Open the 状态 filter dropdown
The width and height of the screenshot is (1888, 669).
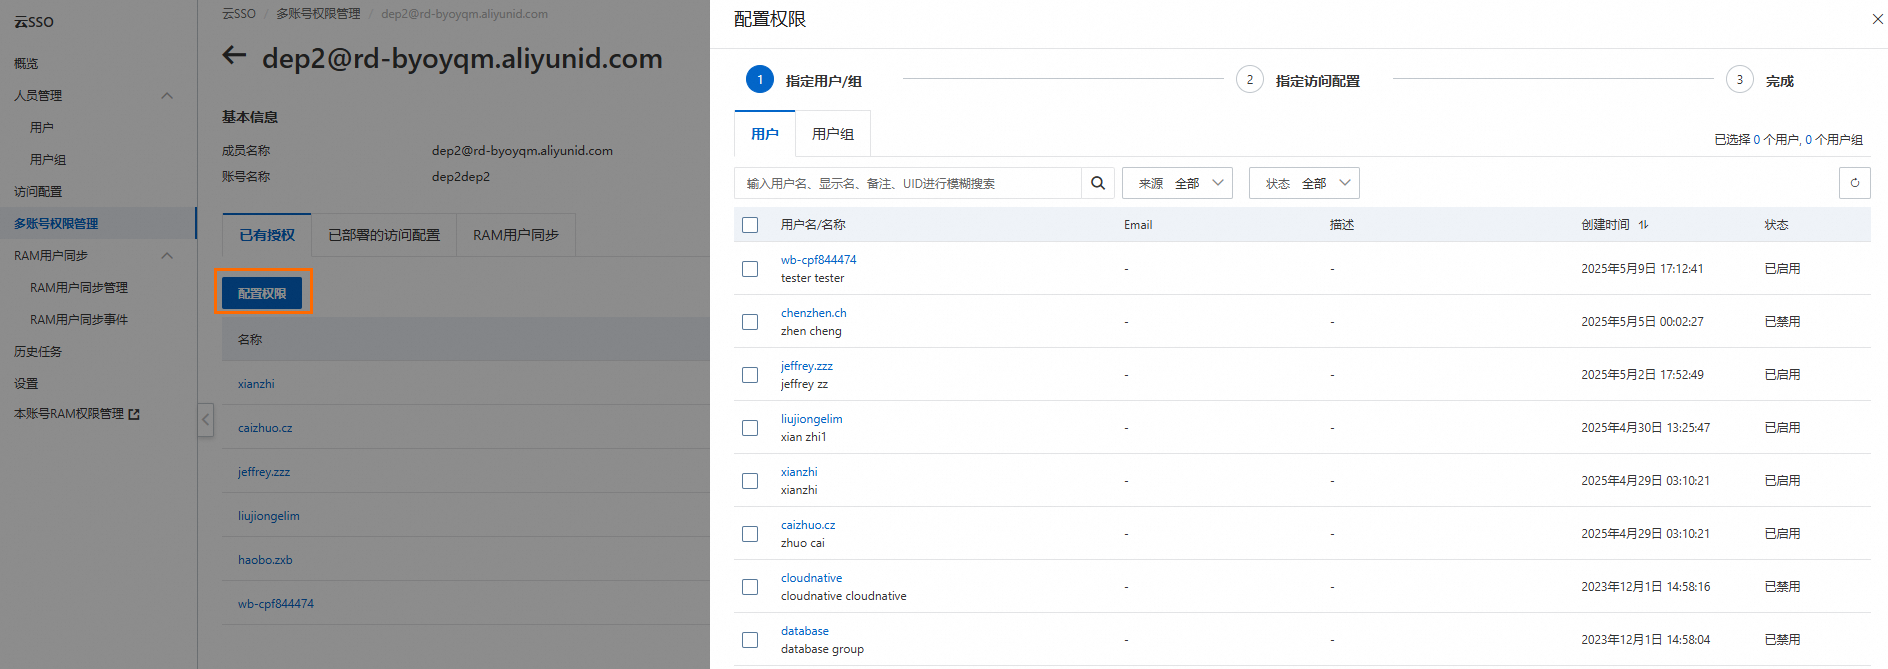click(x=1304, y=183)
